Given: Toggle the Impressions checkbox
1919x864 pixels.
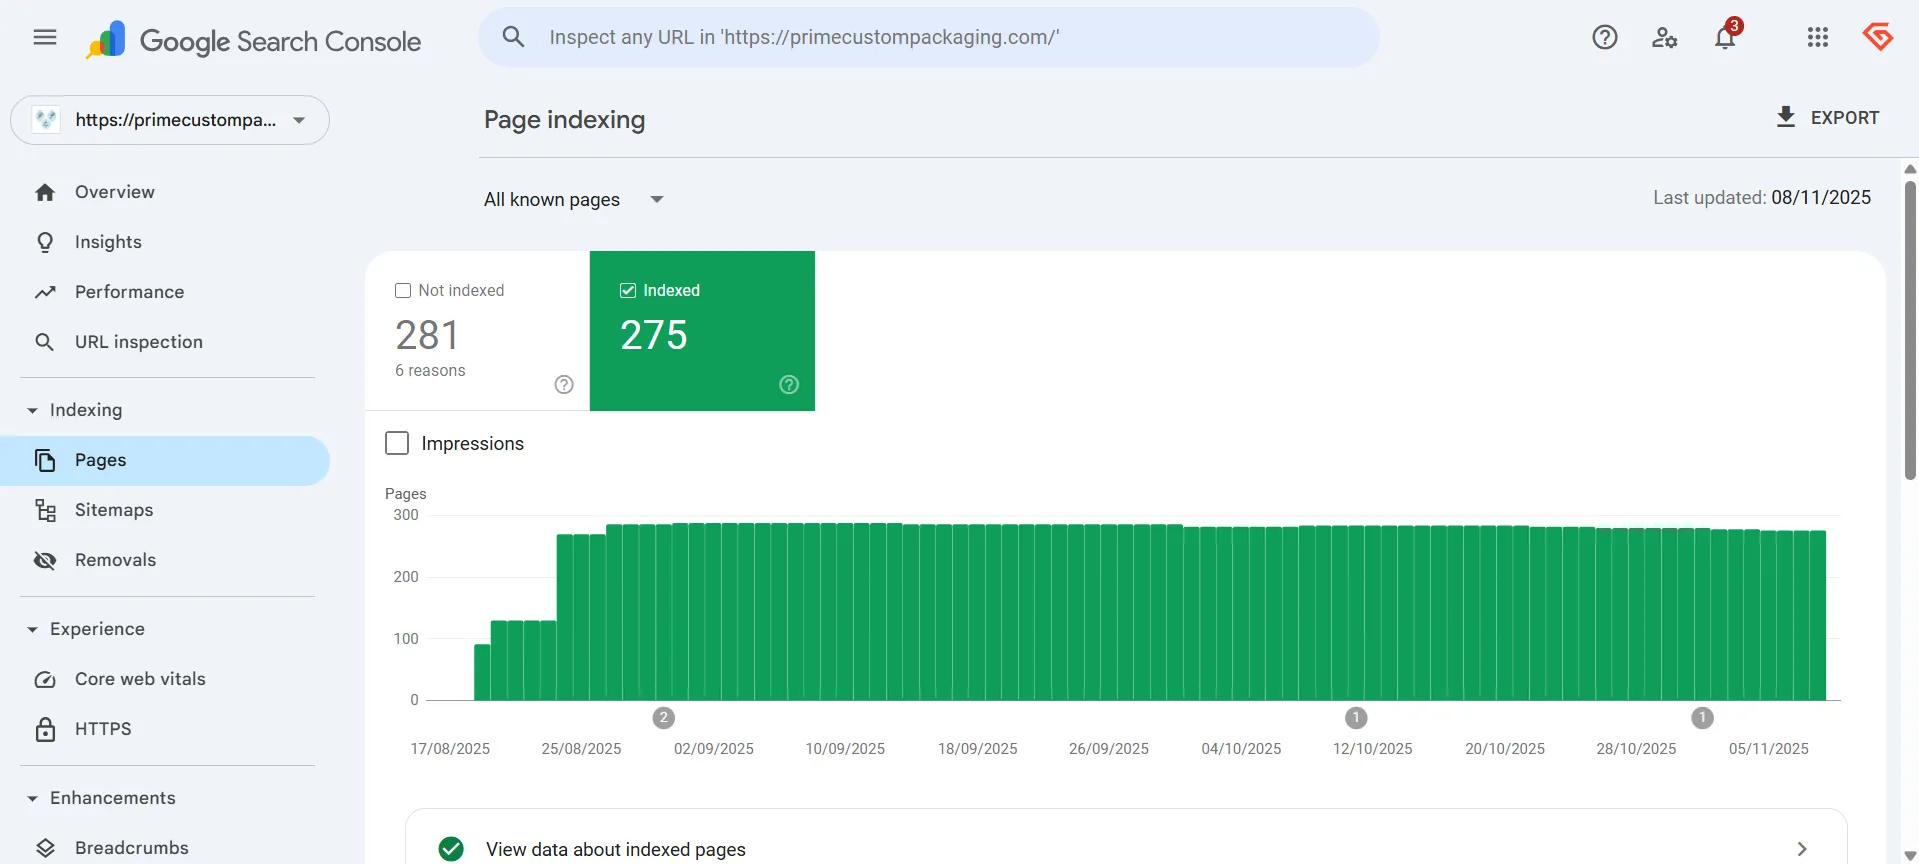Looking at the screenshot, I should click(397, 443).
